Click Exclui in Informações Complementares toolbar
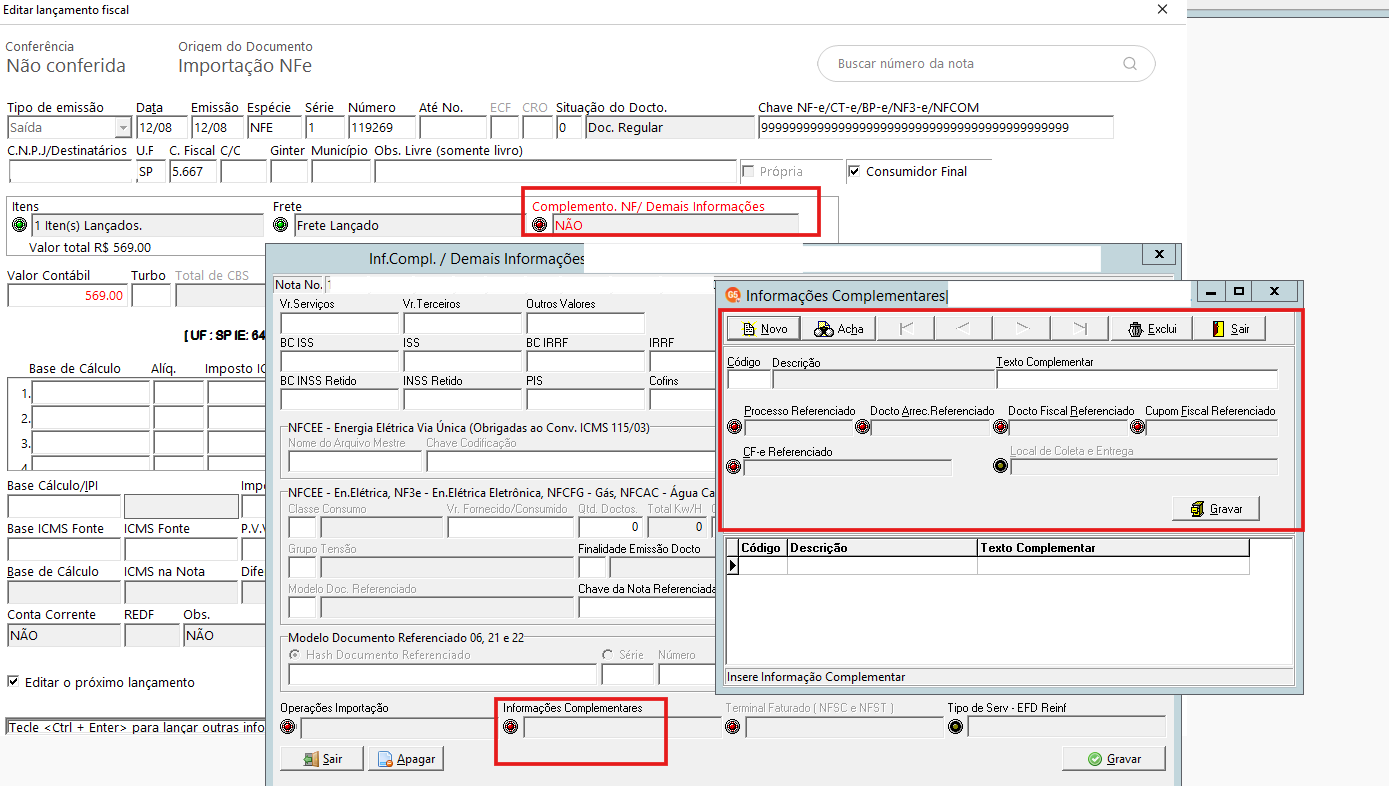Image resolution: width=1389 pixels, height=786 pixels. (1151, 328)
